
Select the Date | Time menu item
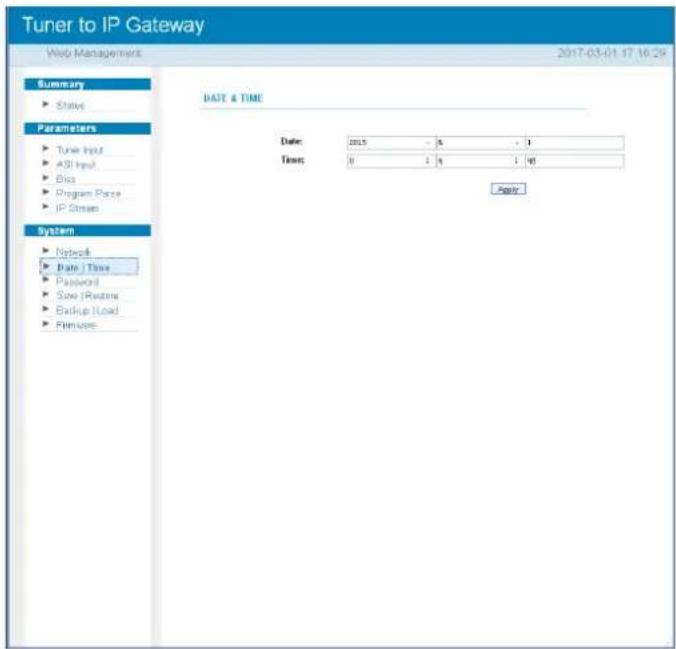(89, 266)
